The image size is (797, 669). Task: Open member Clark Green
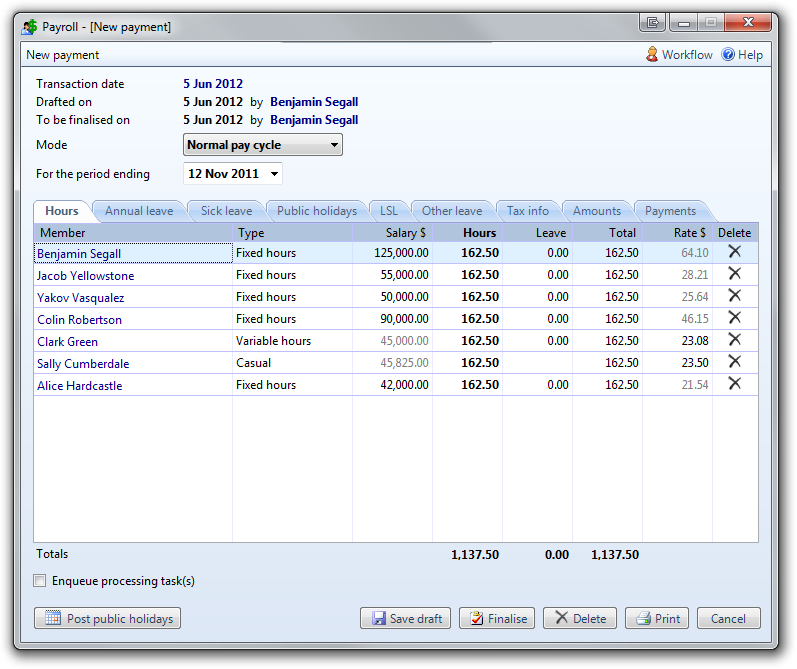pos(67,342)
